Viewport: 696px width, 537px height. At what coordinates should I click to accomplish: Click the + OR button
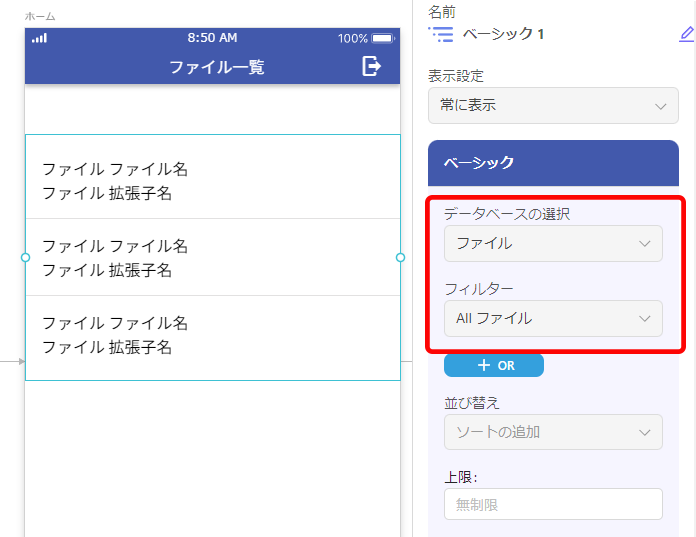pos(494,365)
